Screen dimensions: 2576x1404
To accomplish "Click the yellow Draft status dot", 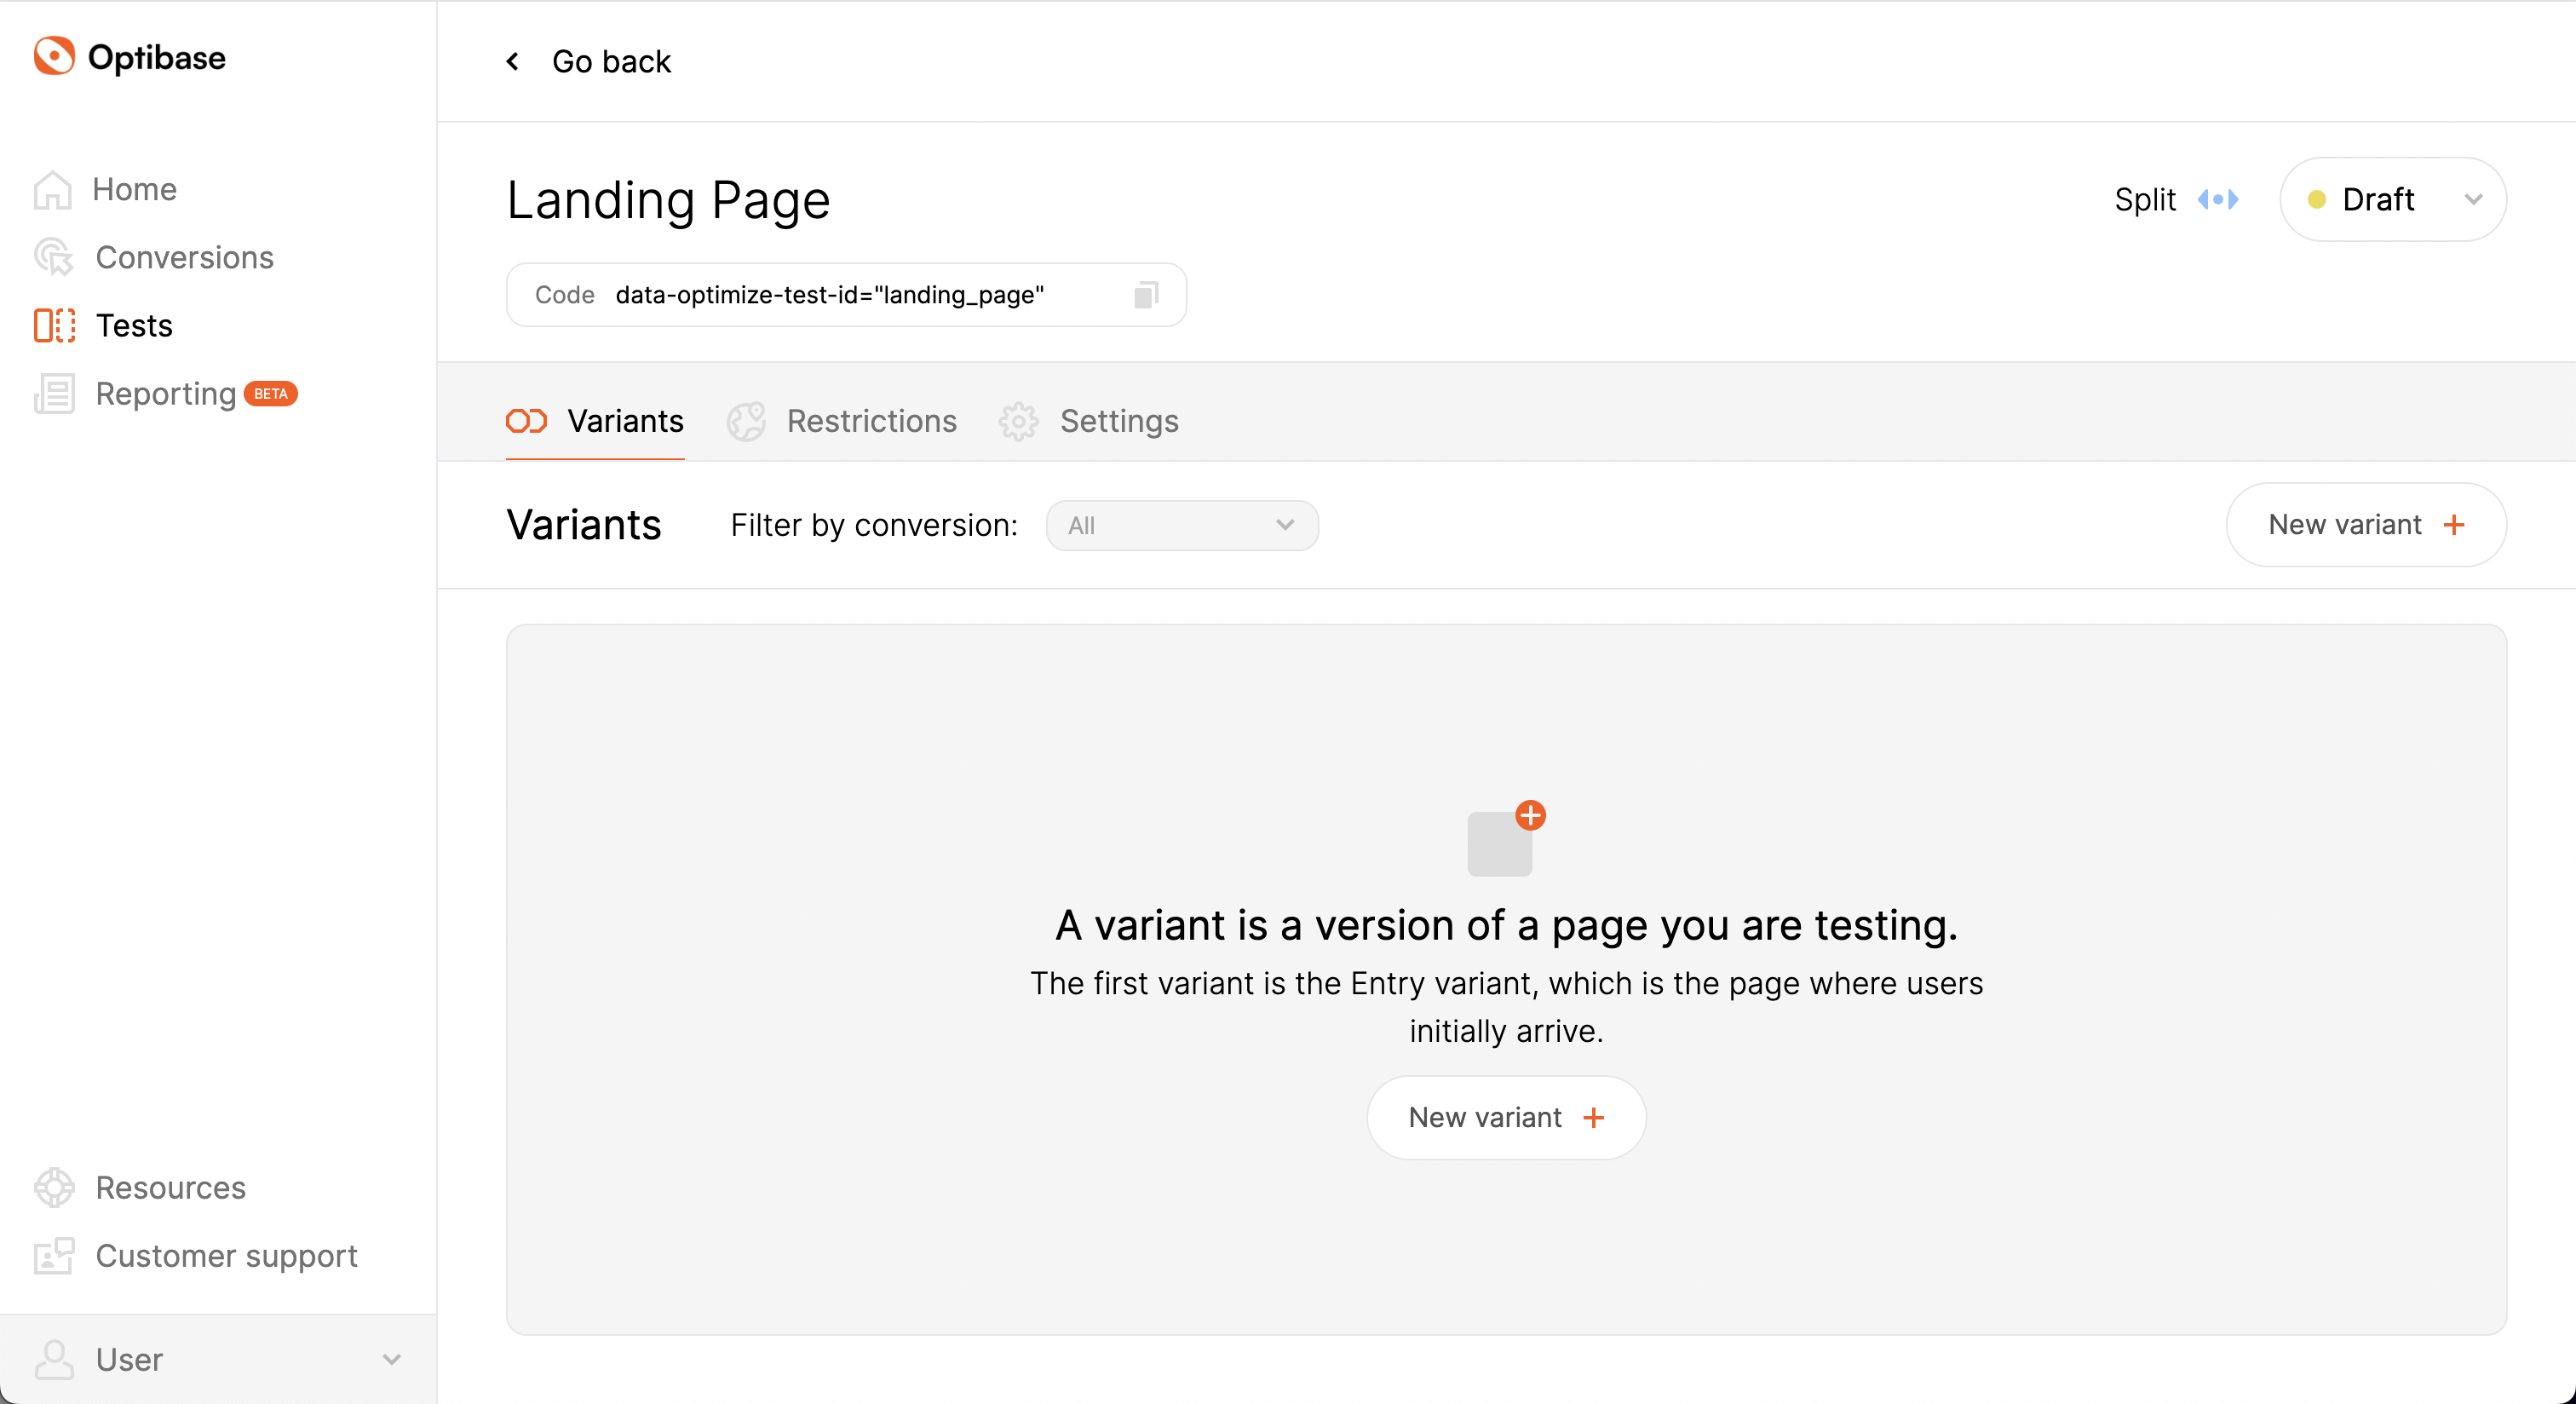I will point(2316,199).
